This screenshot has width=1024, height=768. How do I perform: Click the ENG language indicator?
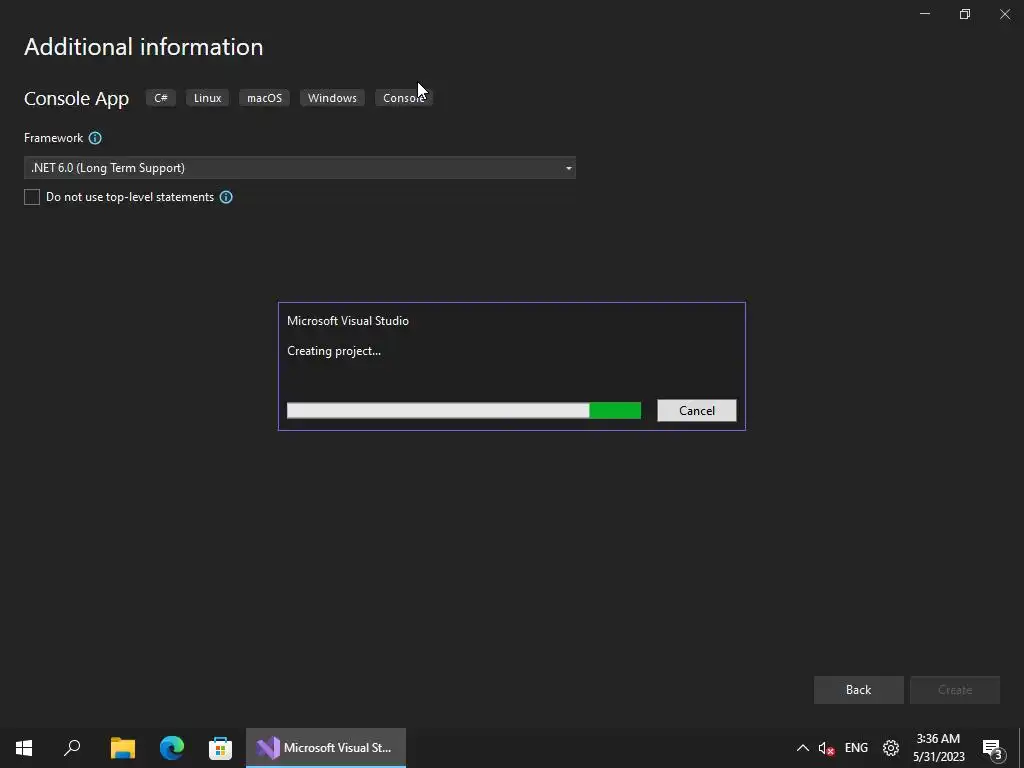856,748
